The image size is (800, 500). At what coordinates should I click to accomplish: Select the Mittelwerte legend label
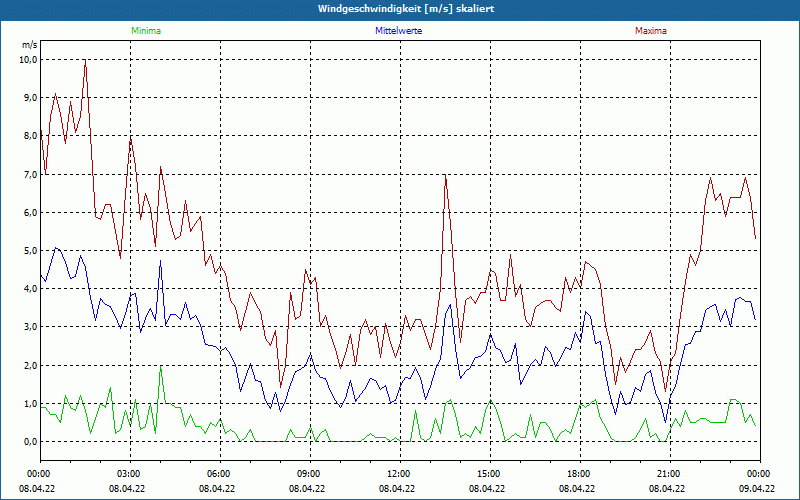(x=398, y=31)
